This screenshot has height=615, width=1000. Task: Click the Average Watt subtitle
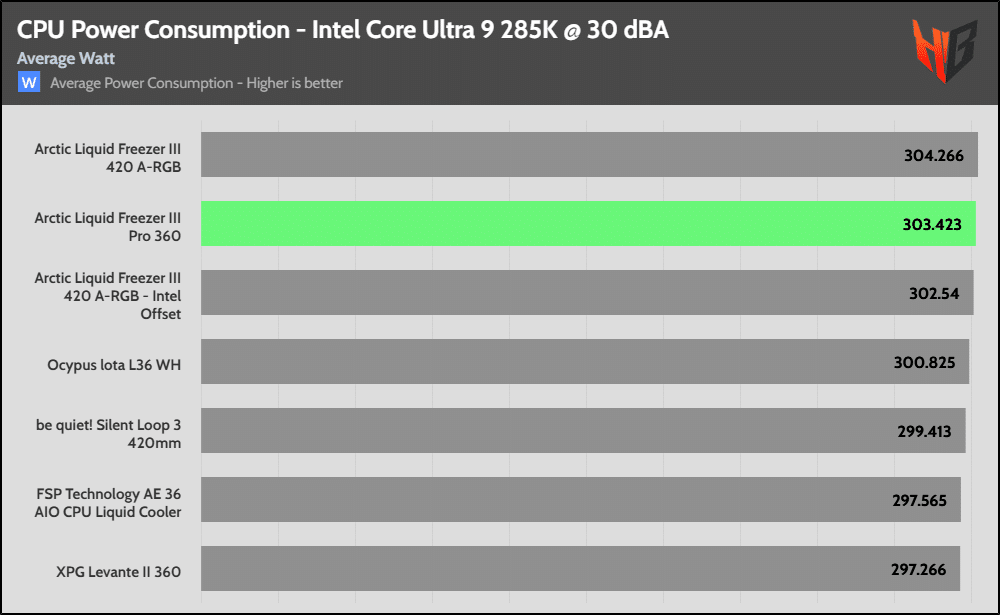pos(66,59)
